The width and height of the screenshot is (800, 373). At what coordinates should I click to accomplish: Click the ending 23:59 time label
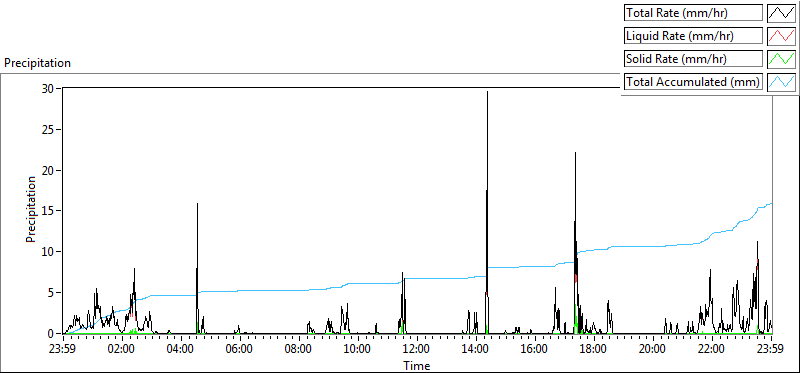click(x=771, y=350)
